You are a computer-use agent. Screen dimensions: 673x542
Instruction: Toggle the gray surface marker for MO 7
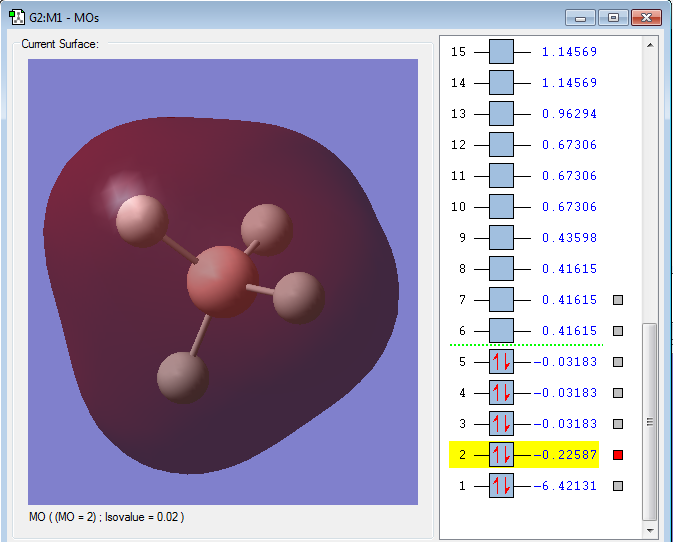tap(618, 300)
